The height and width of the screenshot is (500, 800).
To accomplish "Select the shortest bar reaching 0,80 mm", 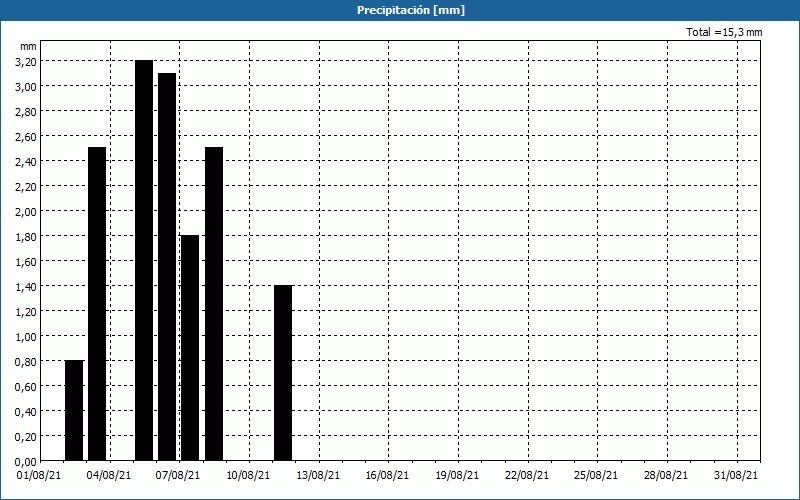I will tap(74, 411).
